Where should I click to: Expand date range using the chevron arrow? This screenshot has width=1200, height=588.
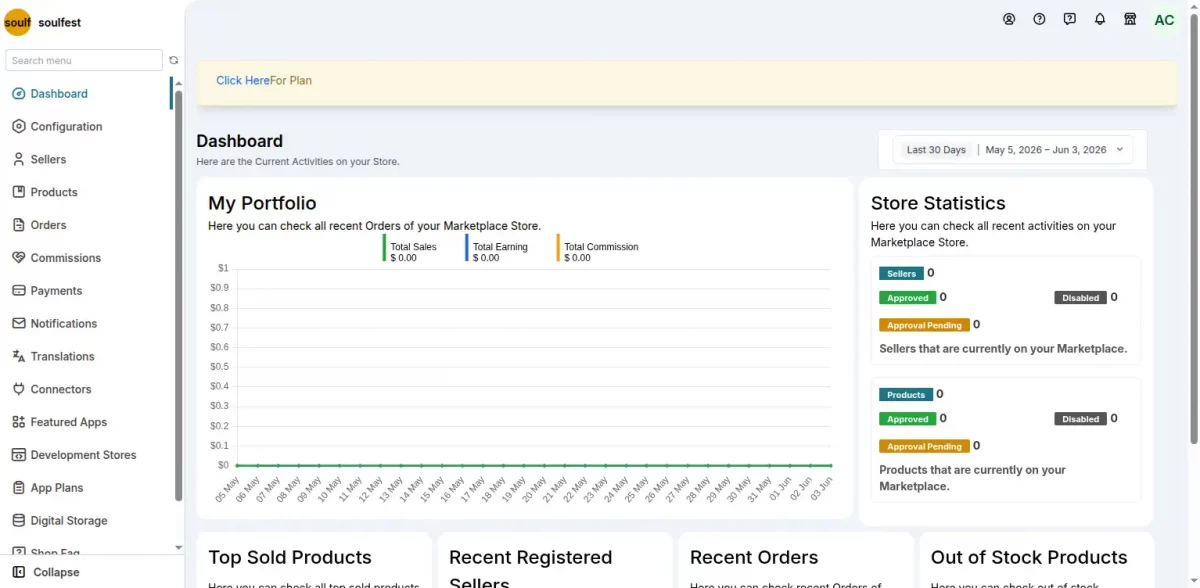(1119, 150)
